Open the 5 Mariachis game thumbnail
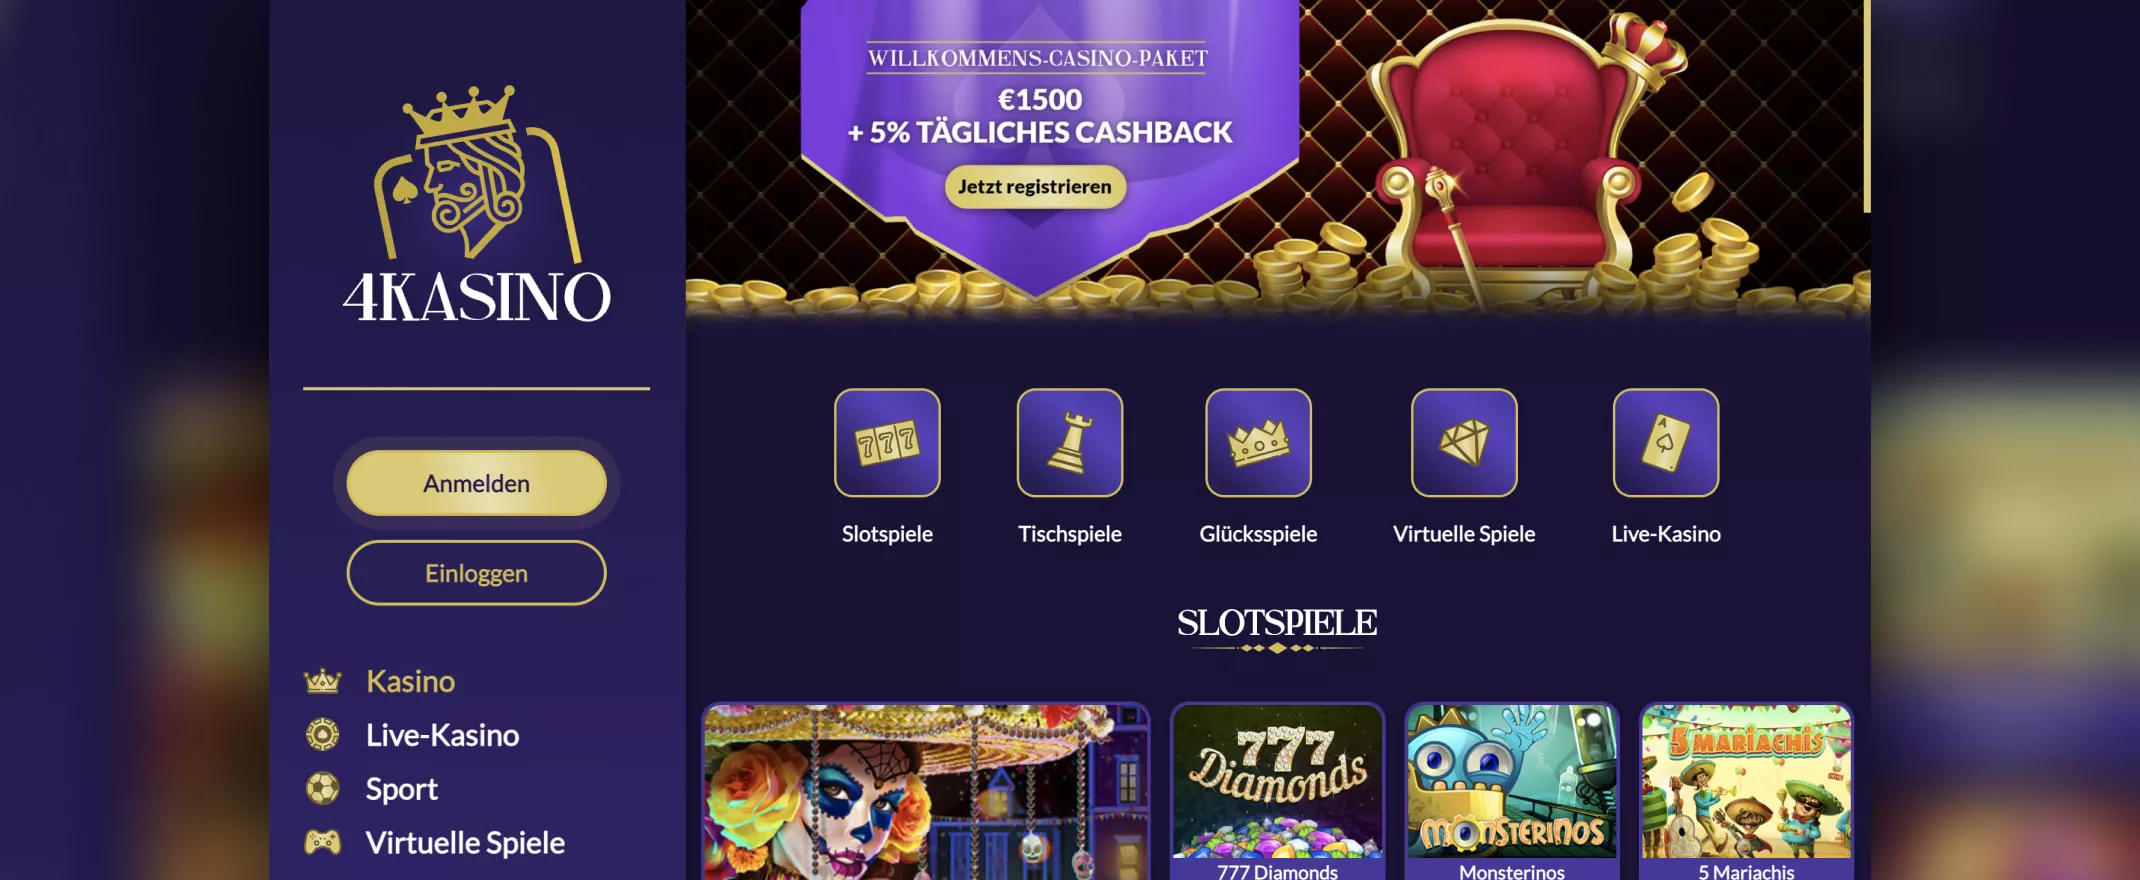2140x880 pixels. tap(1746, 791)
